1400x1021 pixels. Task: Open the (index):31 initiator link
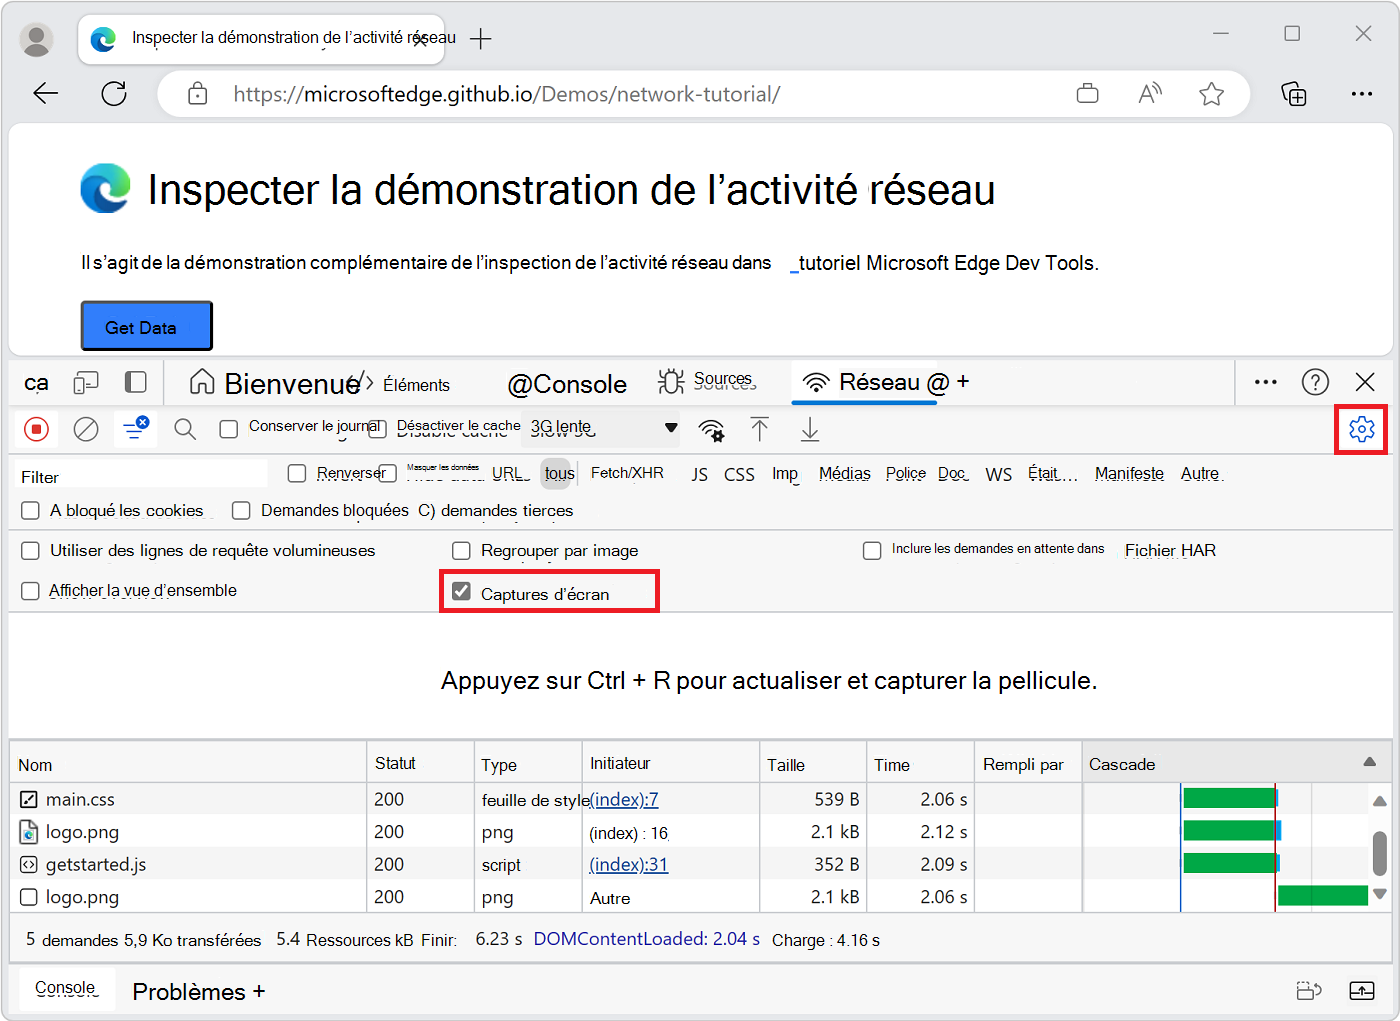click(628, 864)
